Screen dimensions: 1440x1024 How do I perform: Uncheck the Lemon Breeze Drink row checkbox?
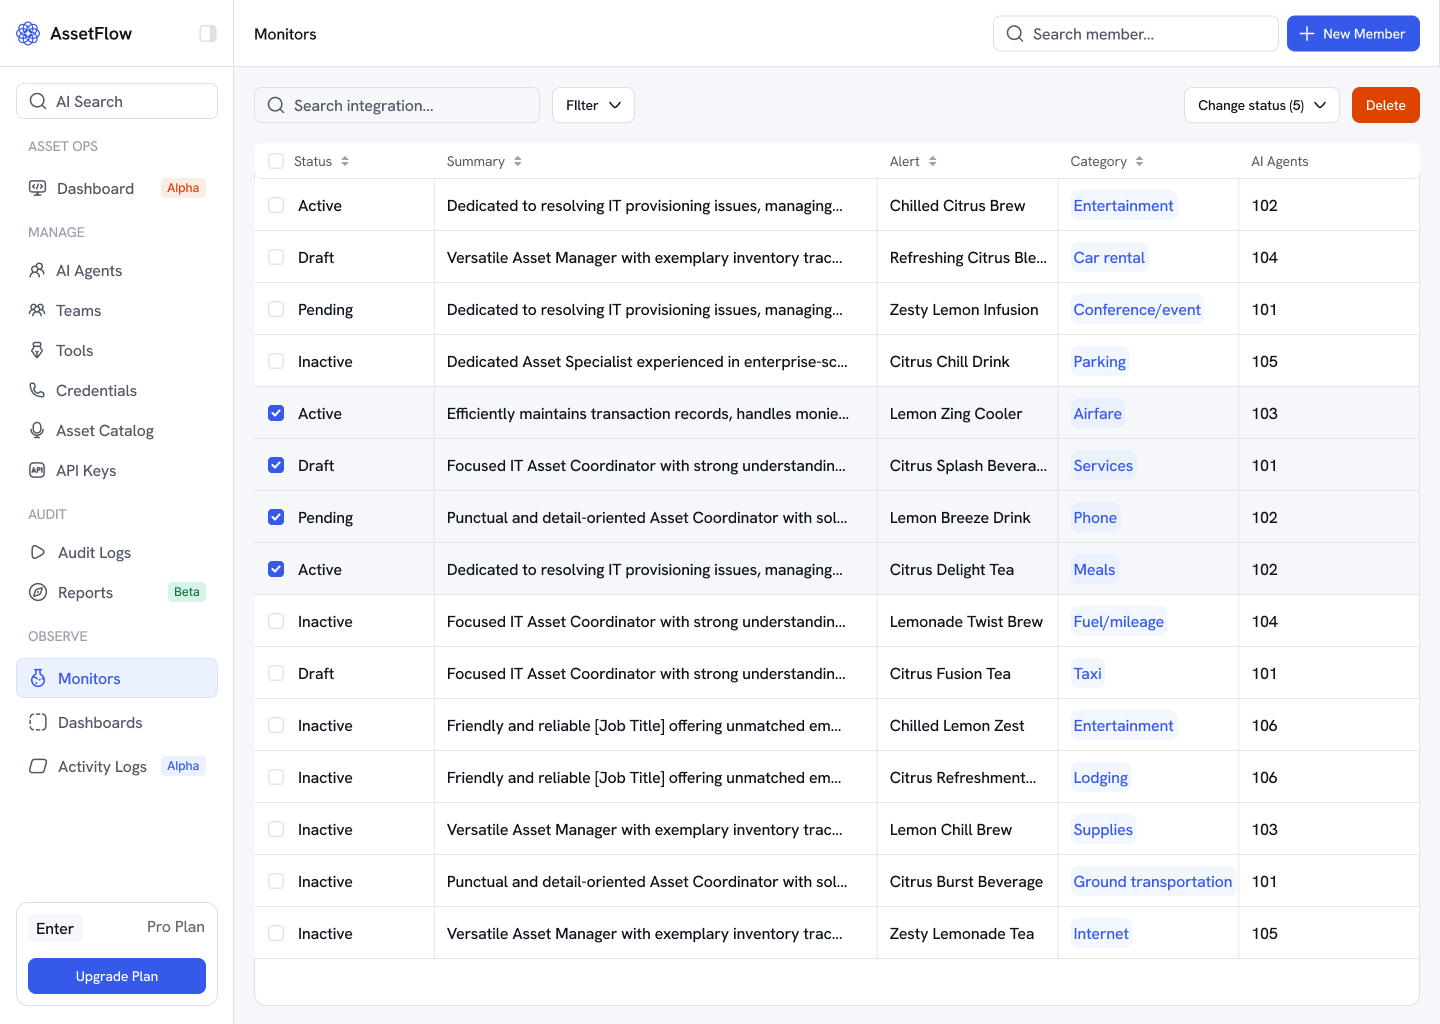(276, 517)
